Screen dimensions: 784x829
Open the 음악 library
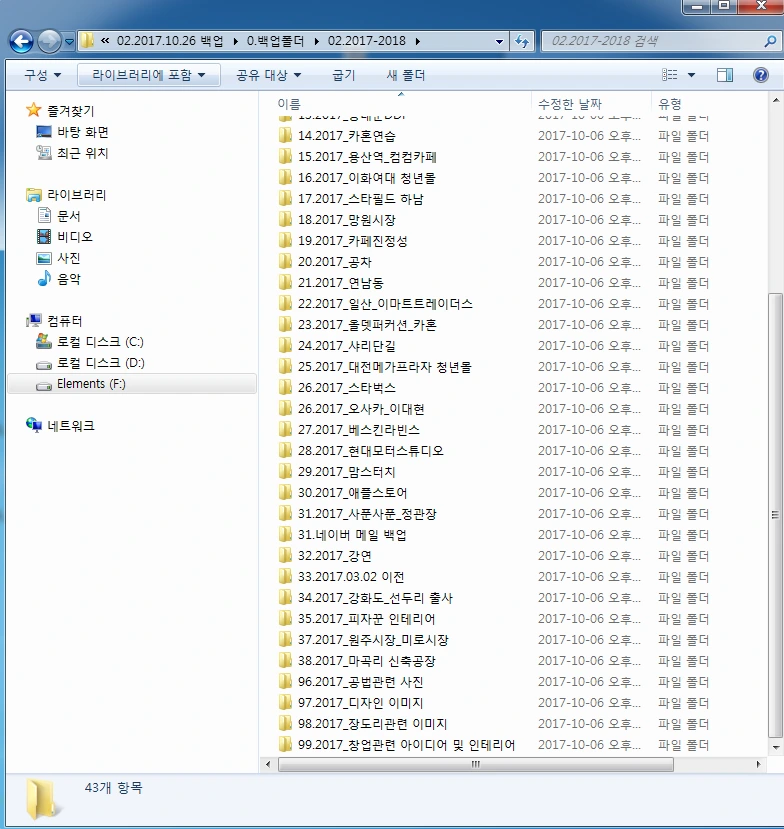[69, 279]
